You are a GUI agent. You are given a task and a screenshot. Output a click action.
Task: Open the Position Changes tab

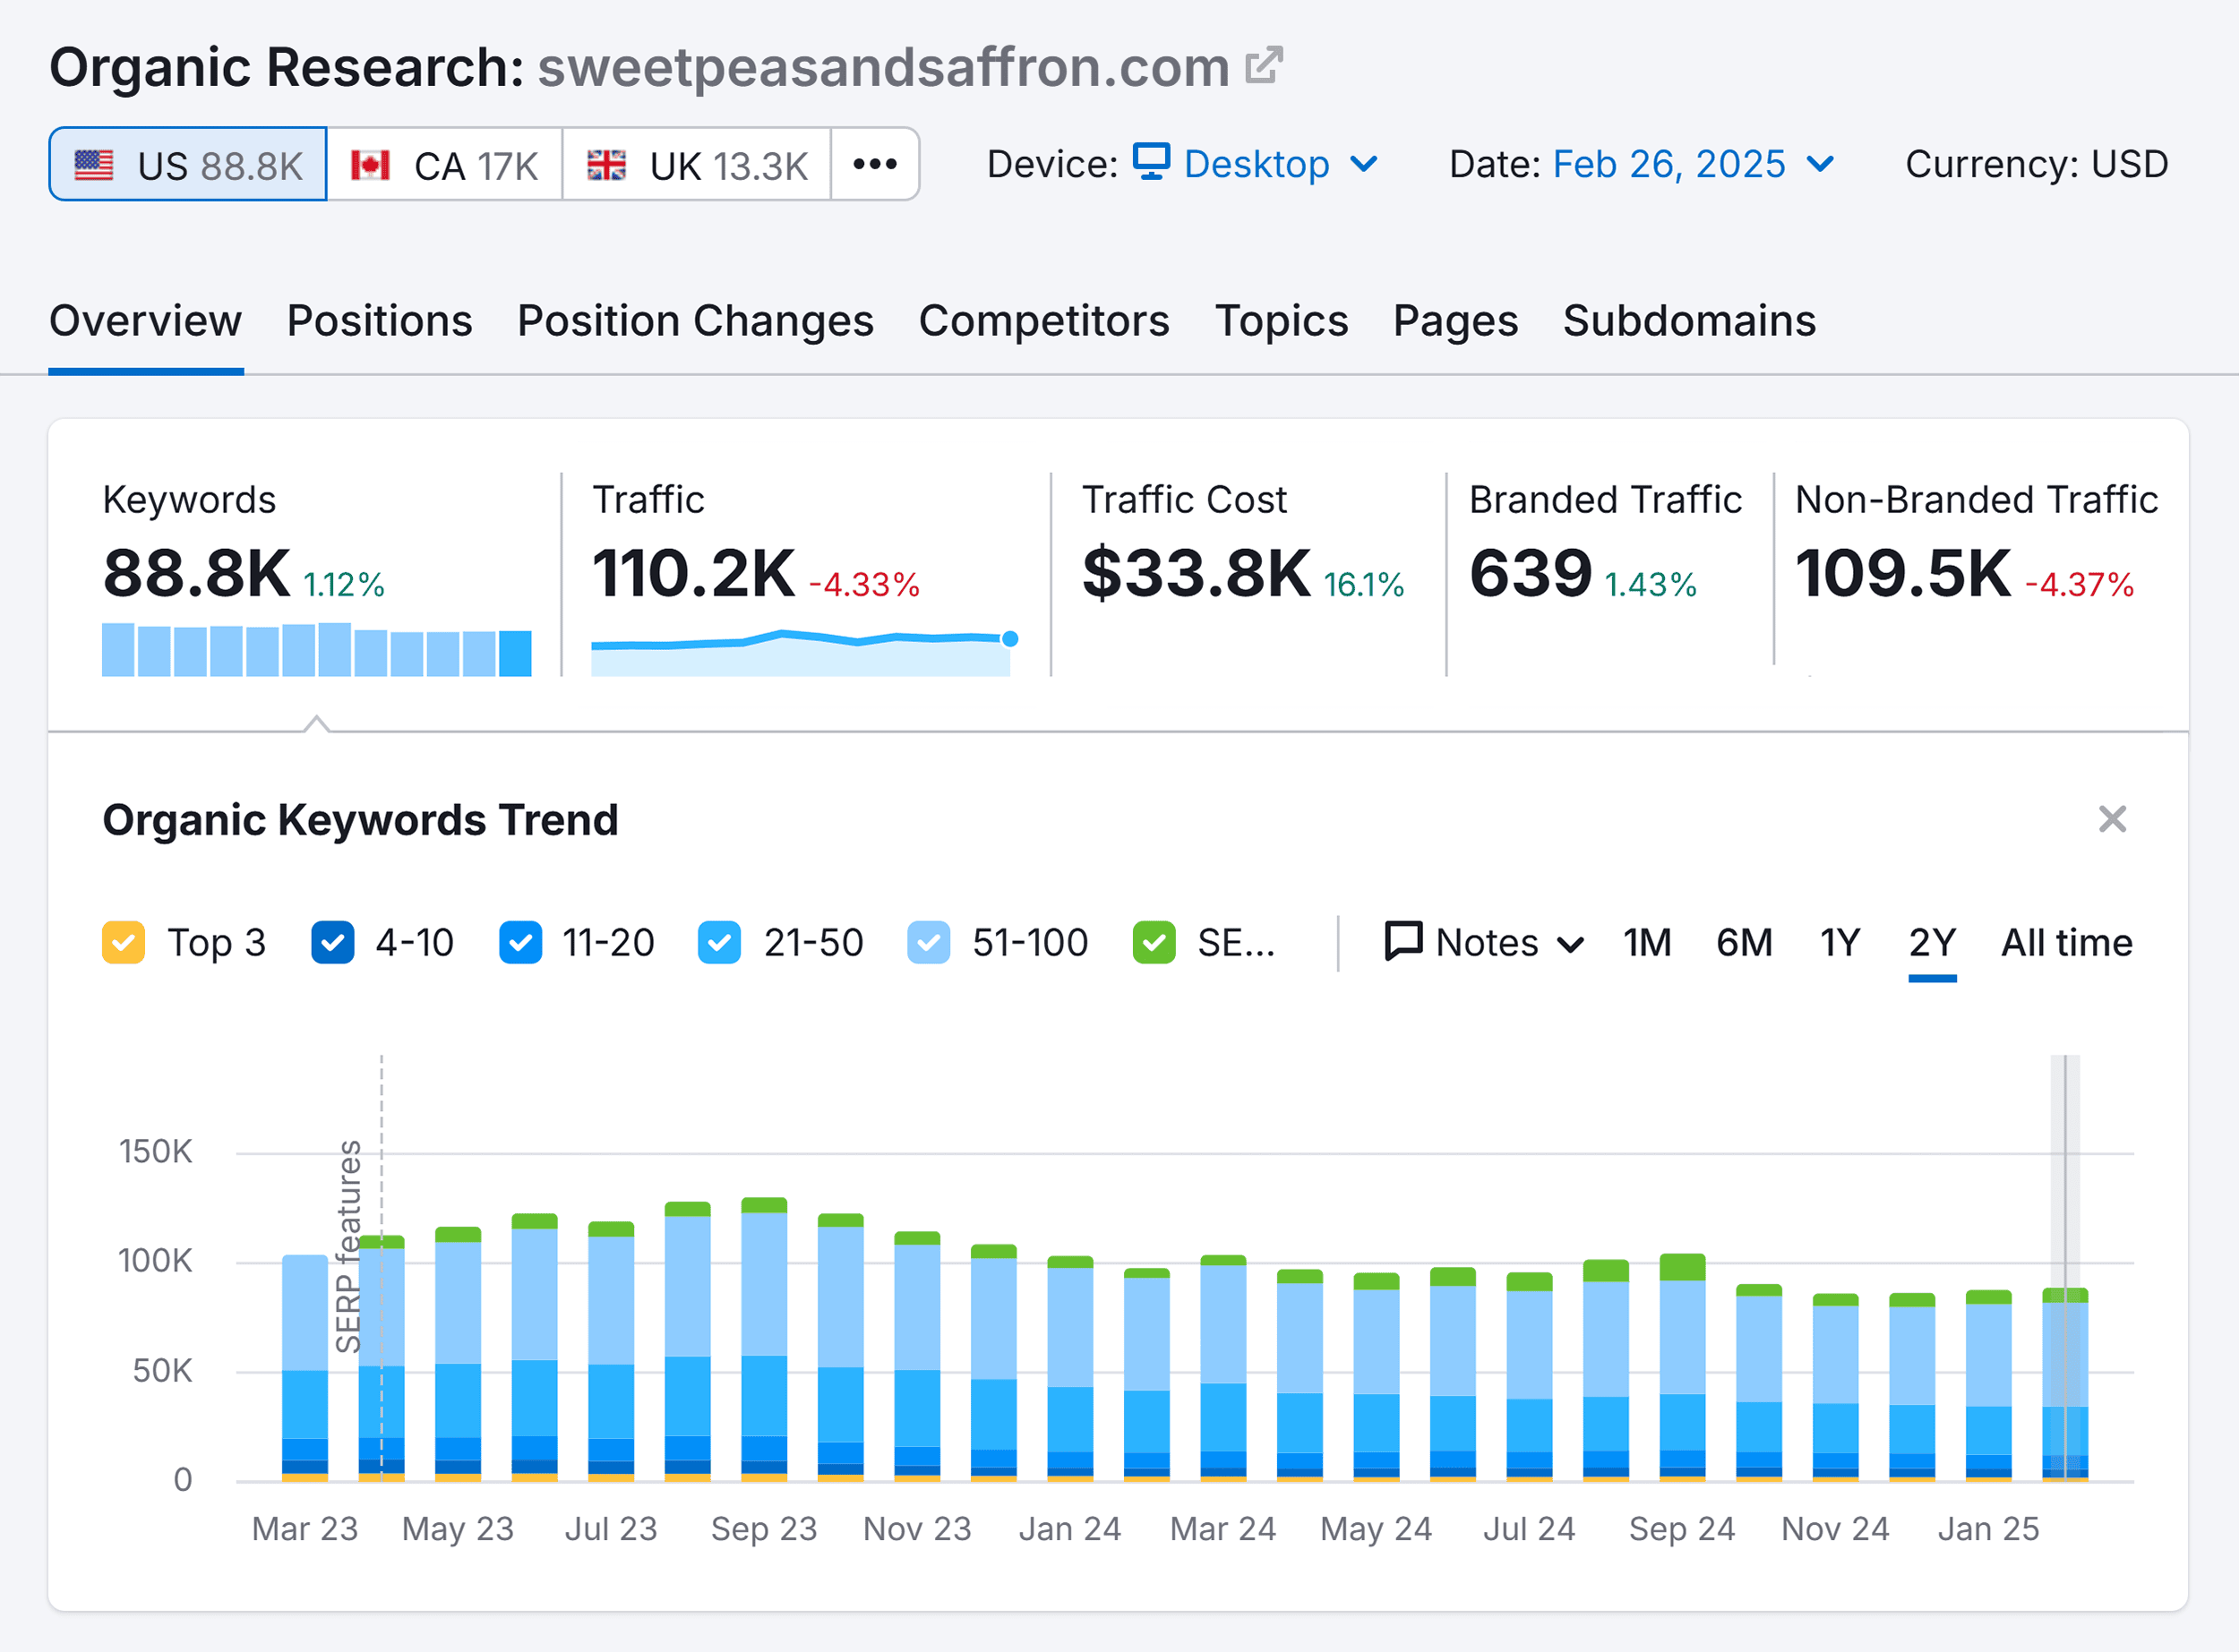pyautogui.click(x=695, y=321)
